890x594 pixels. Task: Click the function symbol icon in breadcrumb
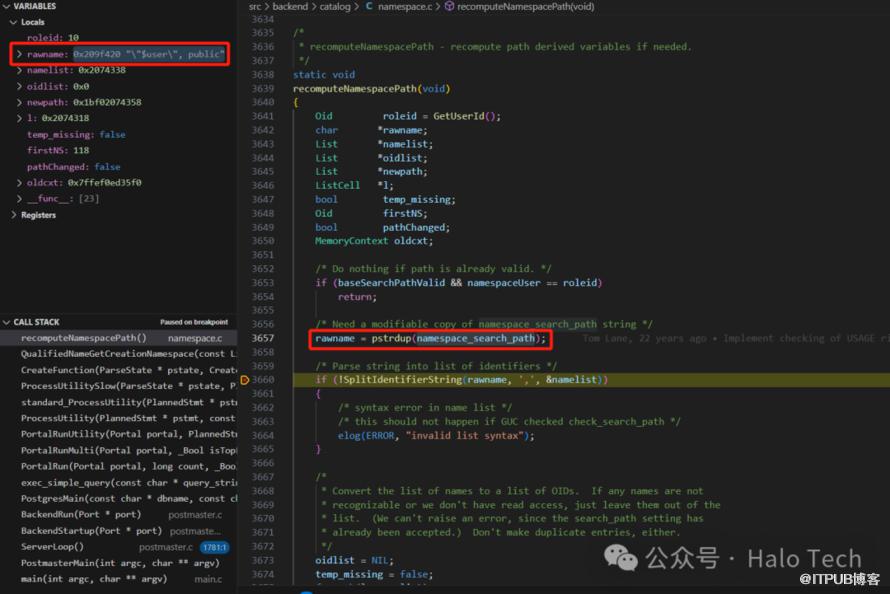point(449,6)
